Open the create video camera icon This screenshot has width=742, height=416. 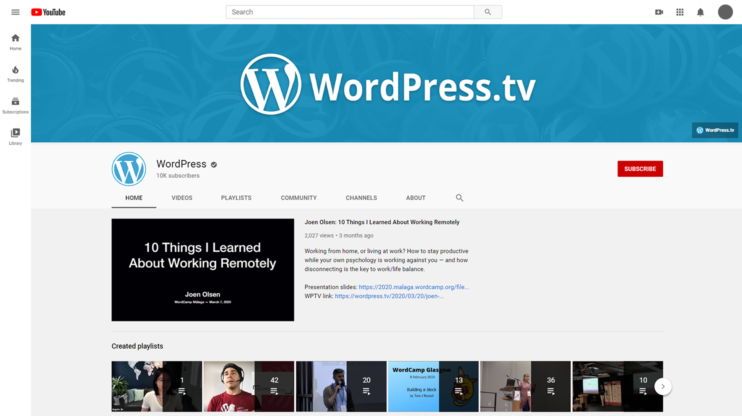coord(659,12)
